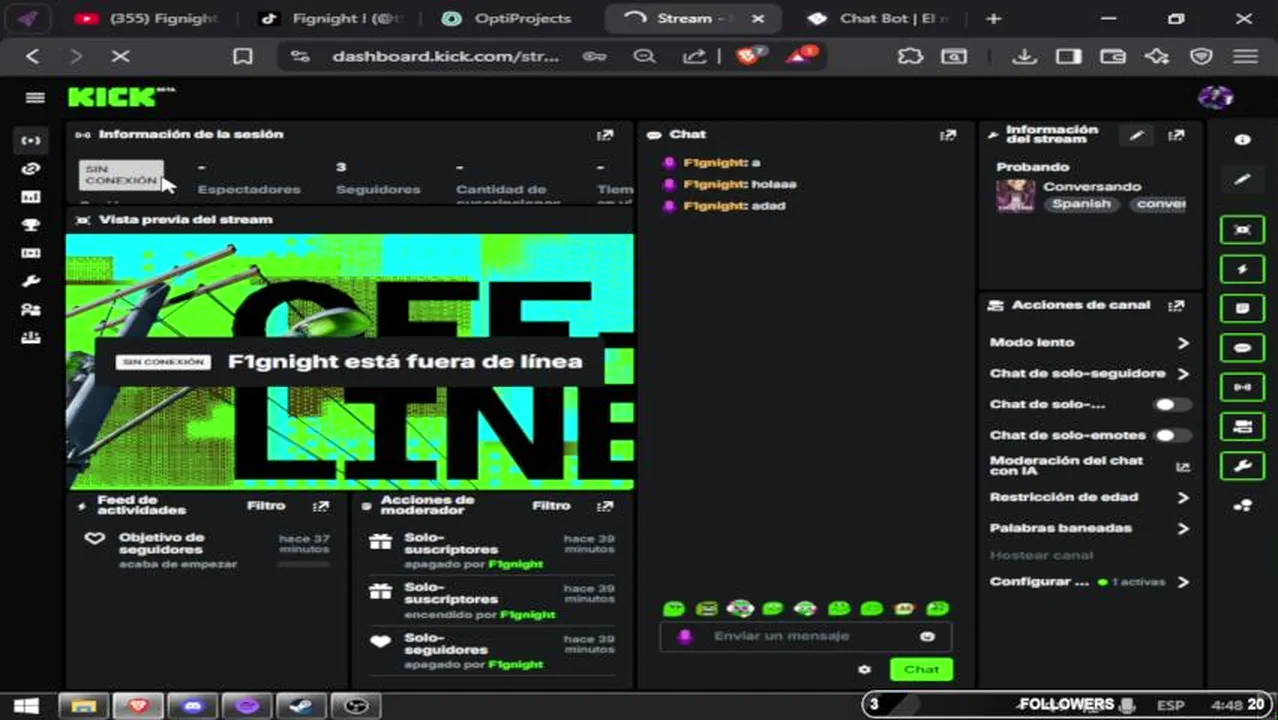The height and width of the screenshot is (720, 1278).
Task: Open chat settings gear icon
Action: click(865, 669)
